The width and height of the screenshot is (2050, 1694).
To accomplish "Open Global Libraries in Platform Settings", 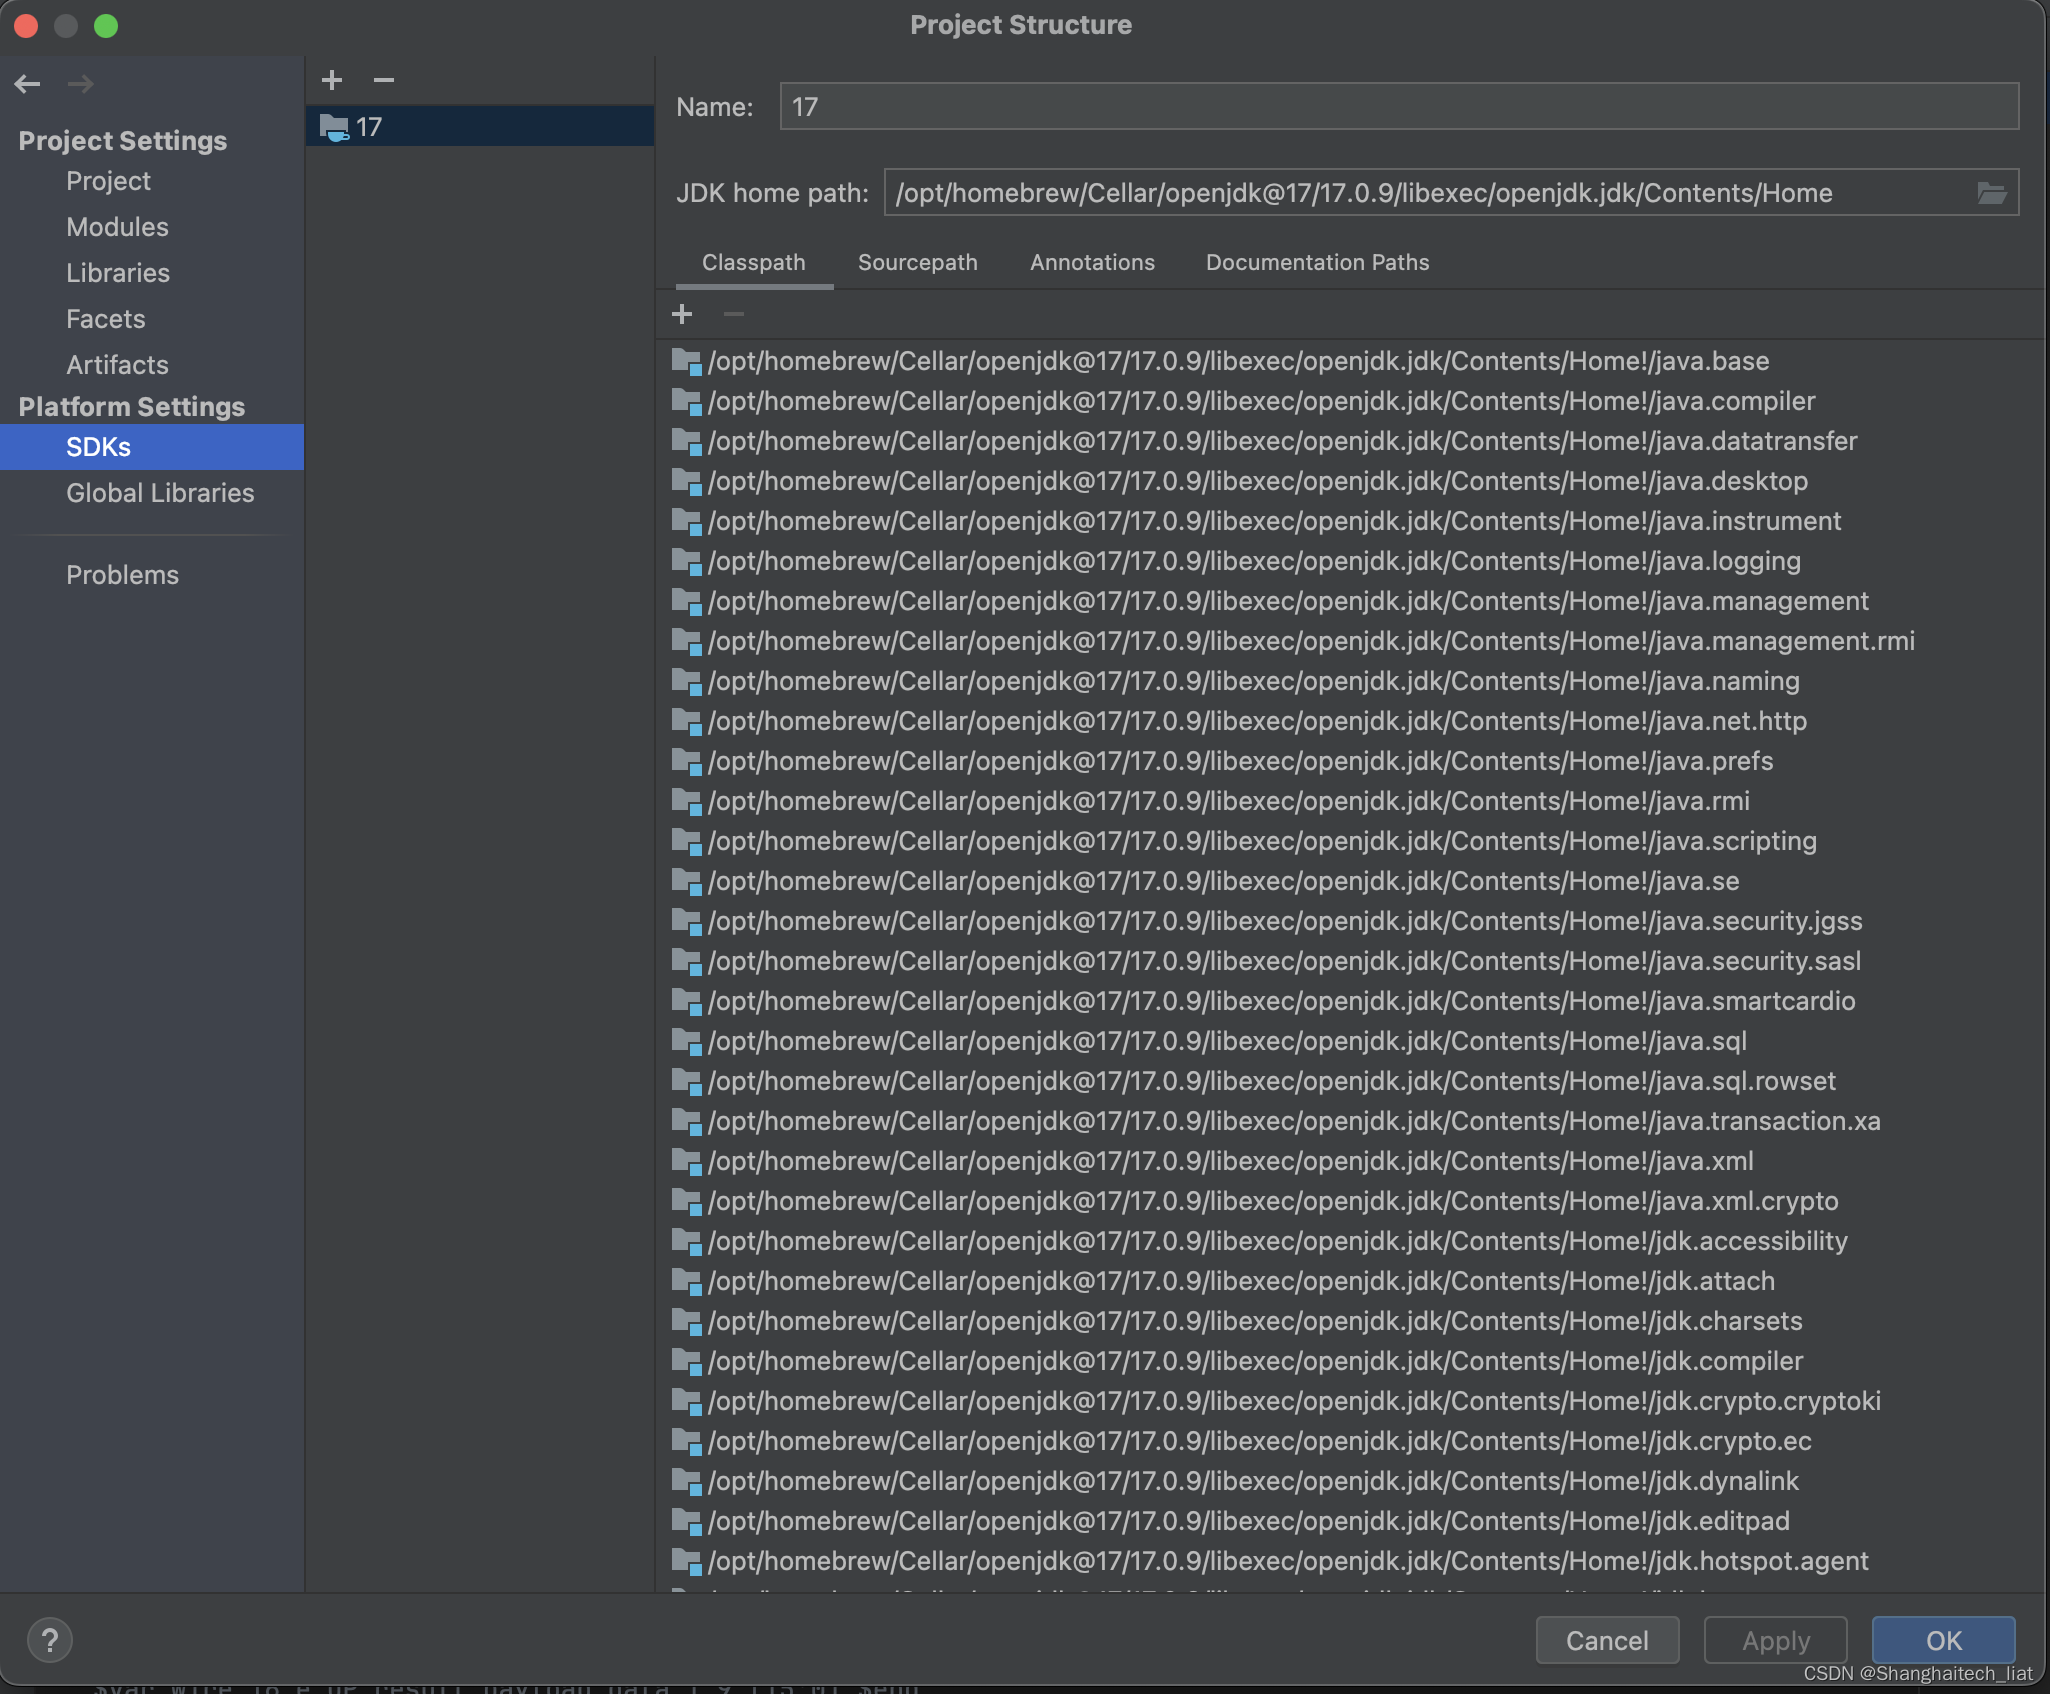I will point(160,493).
